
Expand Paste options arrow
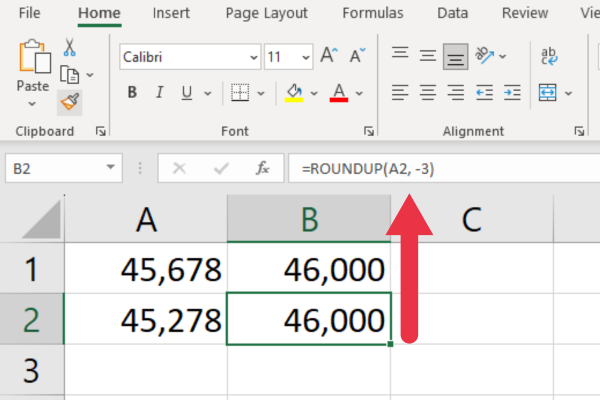[x=32, y=104]
